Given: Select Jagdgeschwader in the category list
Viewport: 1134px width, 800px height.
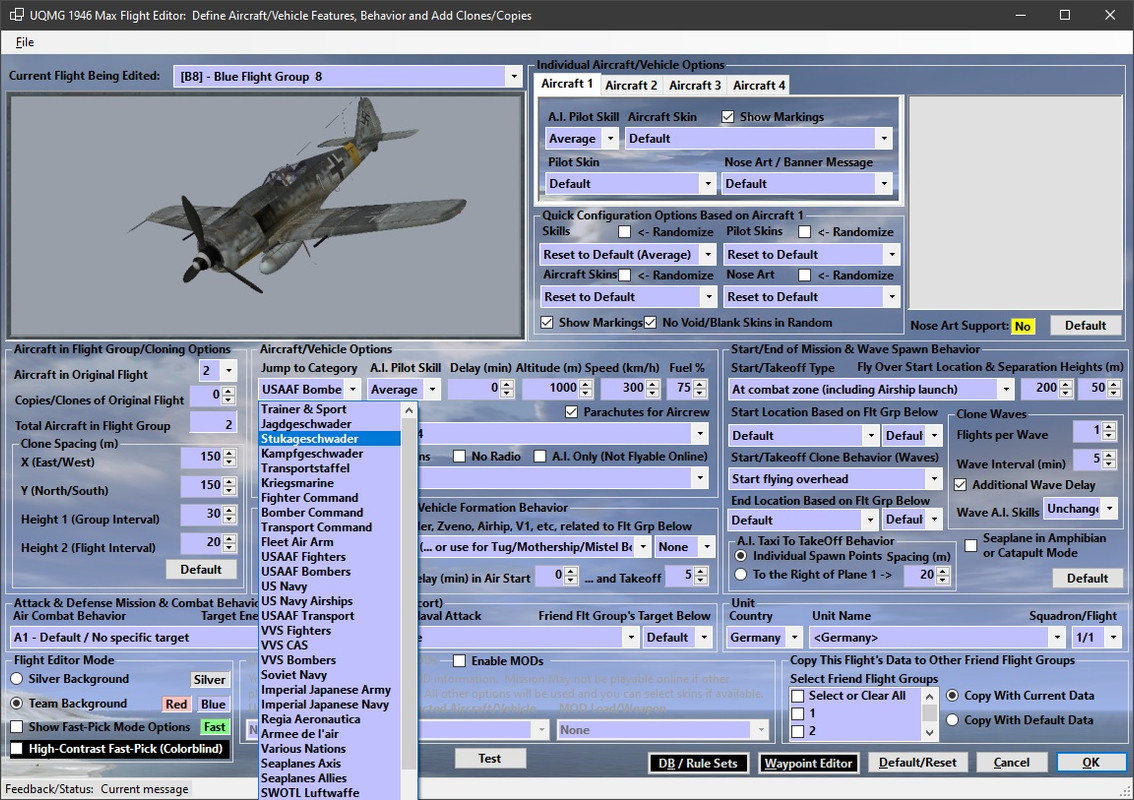Looking at the screenshot, I should [x=329, y=424].
